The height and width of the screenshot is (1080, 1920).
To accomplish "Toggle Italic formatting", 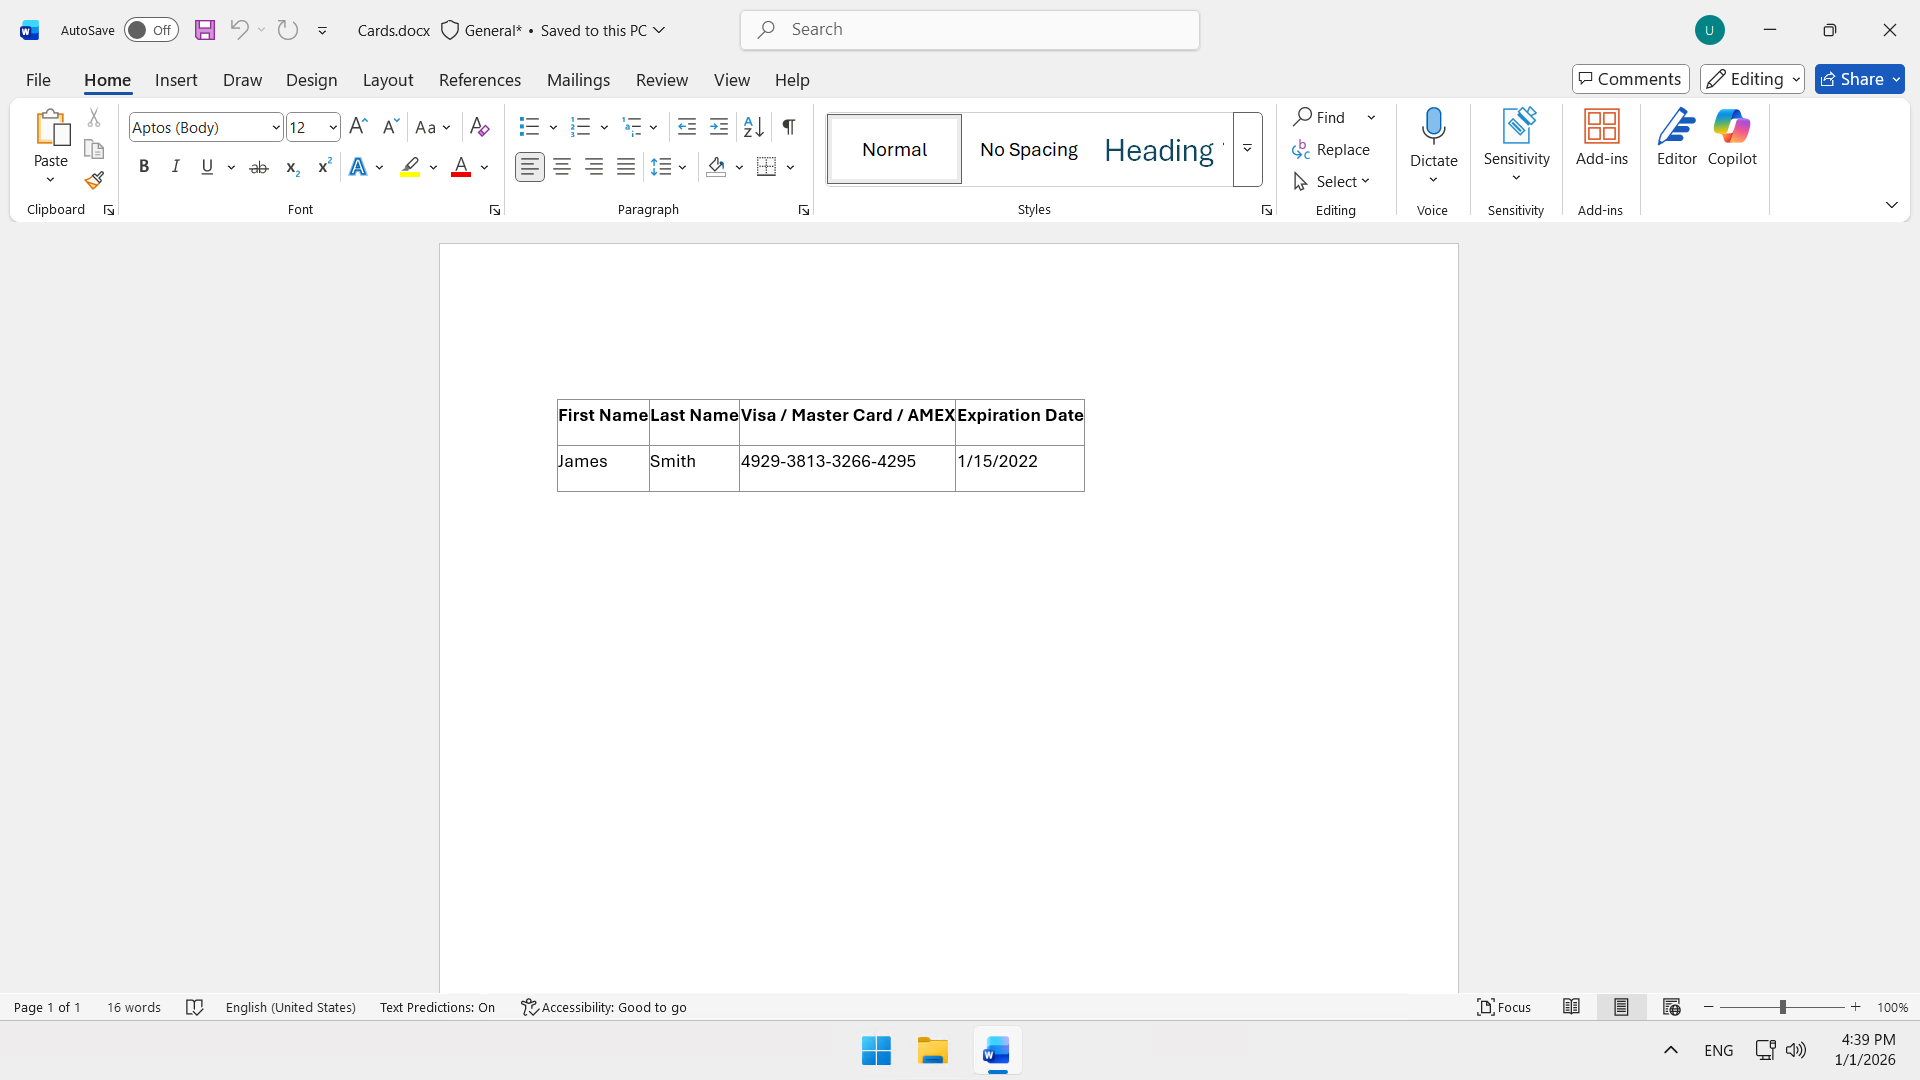I will coord(176,167).
